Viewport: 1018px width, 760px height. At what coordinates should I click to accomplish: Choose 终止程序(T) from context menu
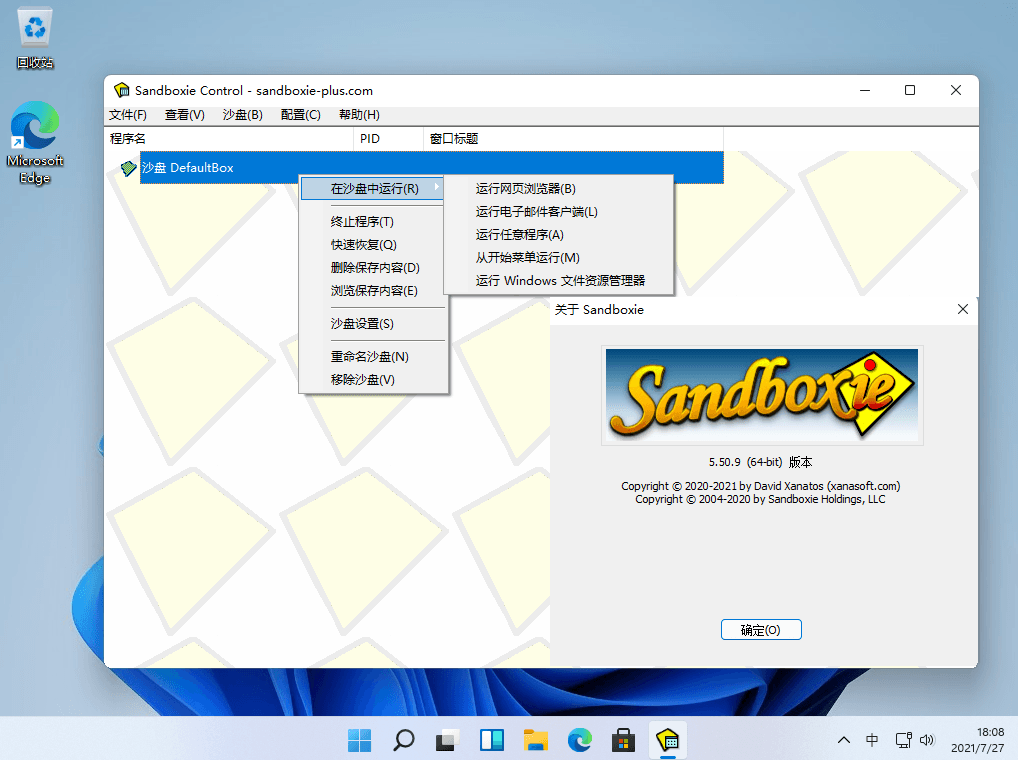point(373,222)
